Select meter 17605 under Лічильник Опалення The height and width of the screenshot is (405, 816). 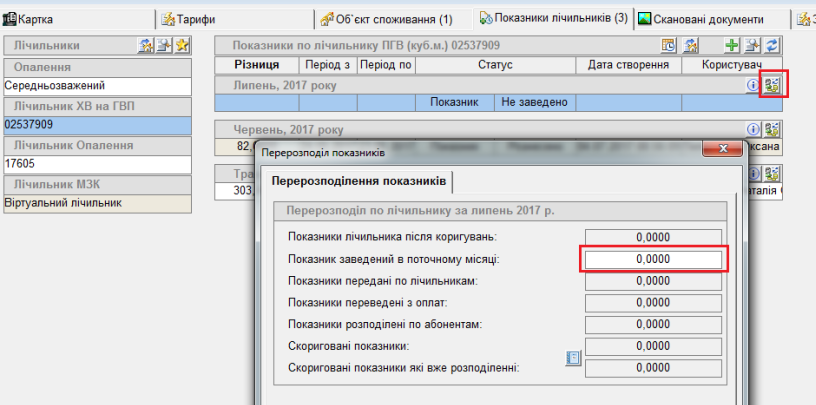point(68,163)
